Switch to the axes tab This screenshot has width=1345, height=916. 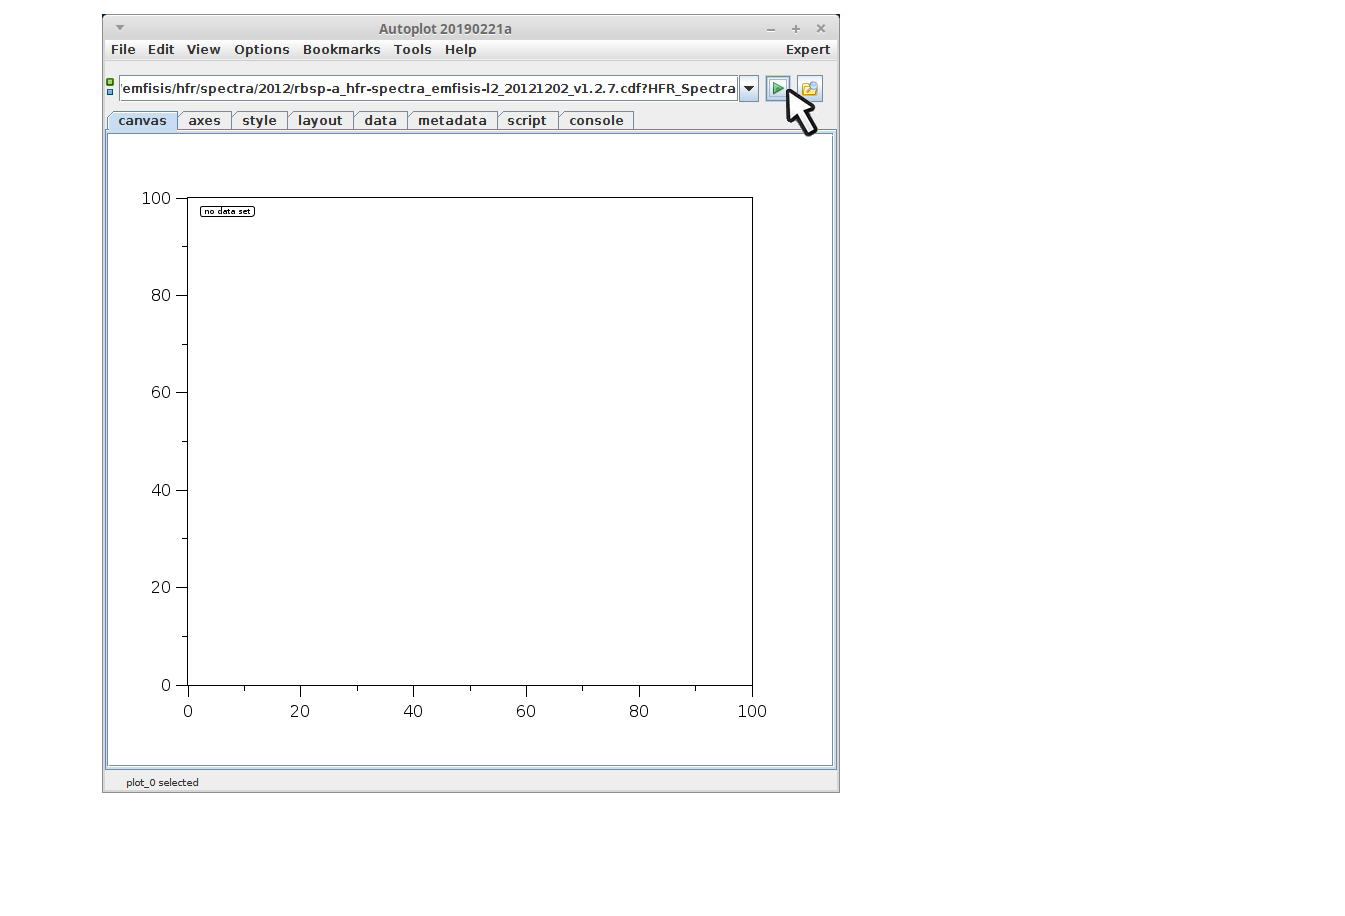[204, 121]
